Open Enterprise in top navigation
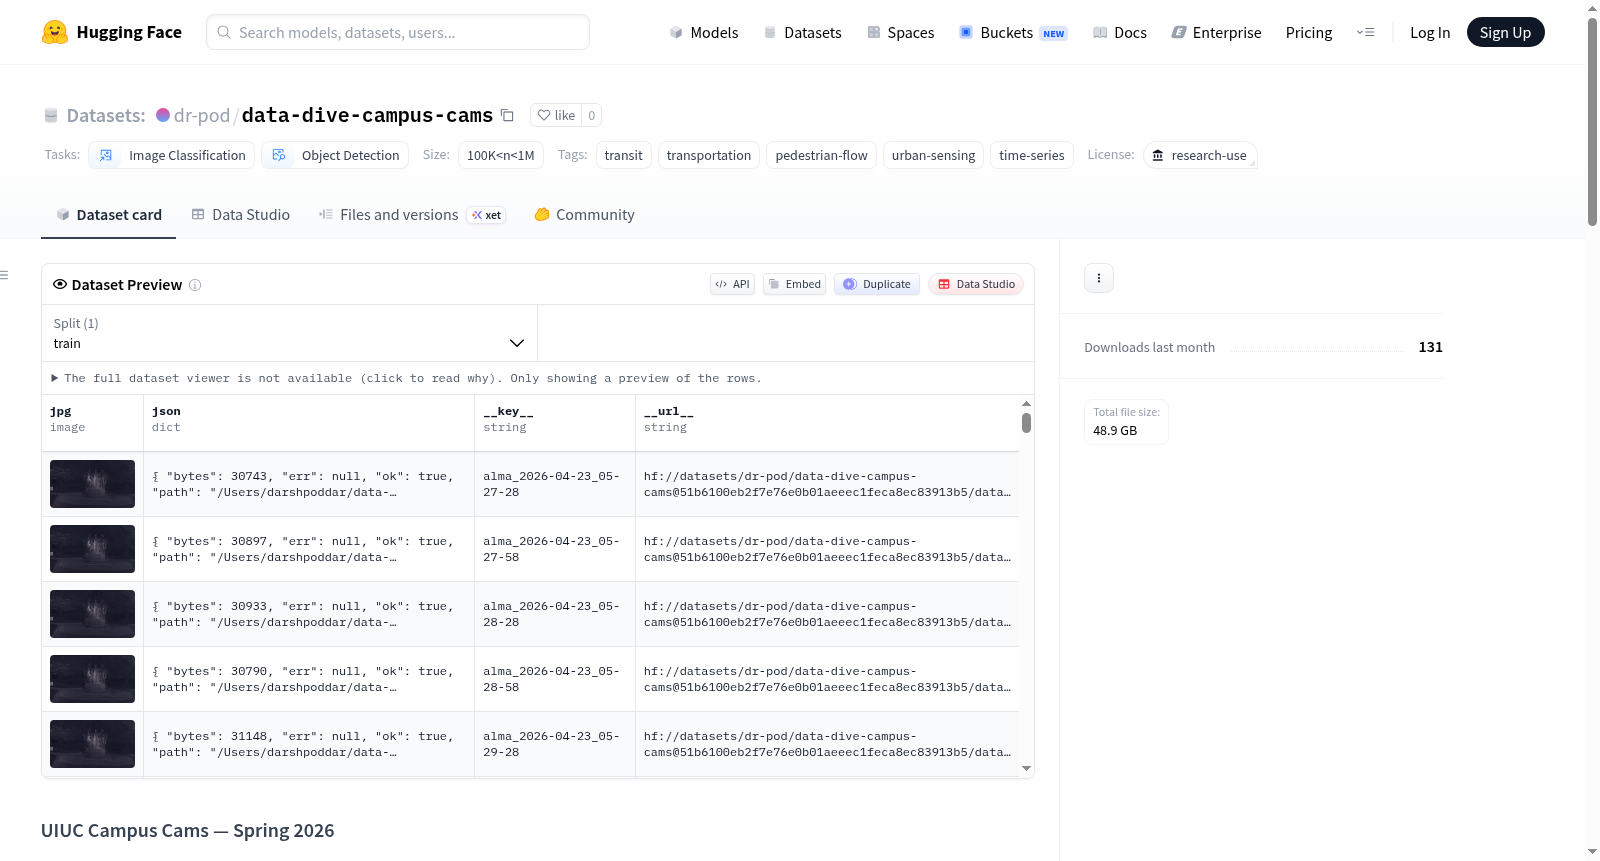 pos(1216,32)
